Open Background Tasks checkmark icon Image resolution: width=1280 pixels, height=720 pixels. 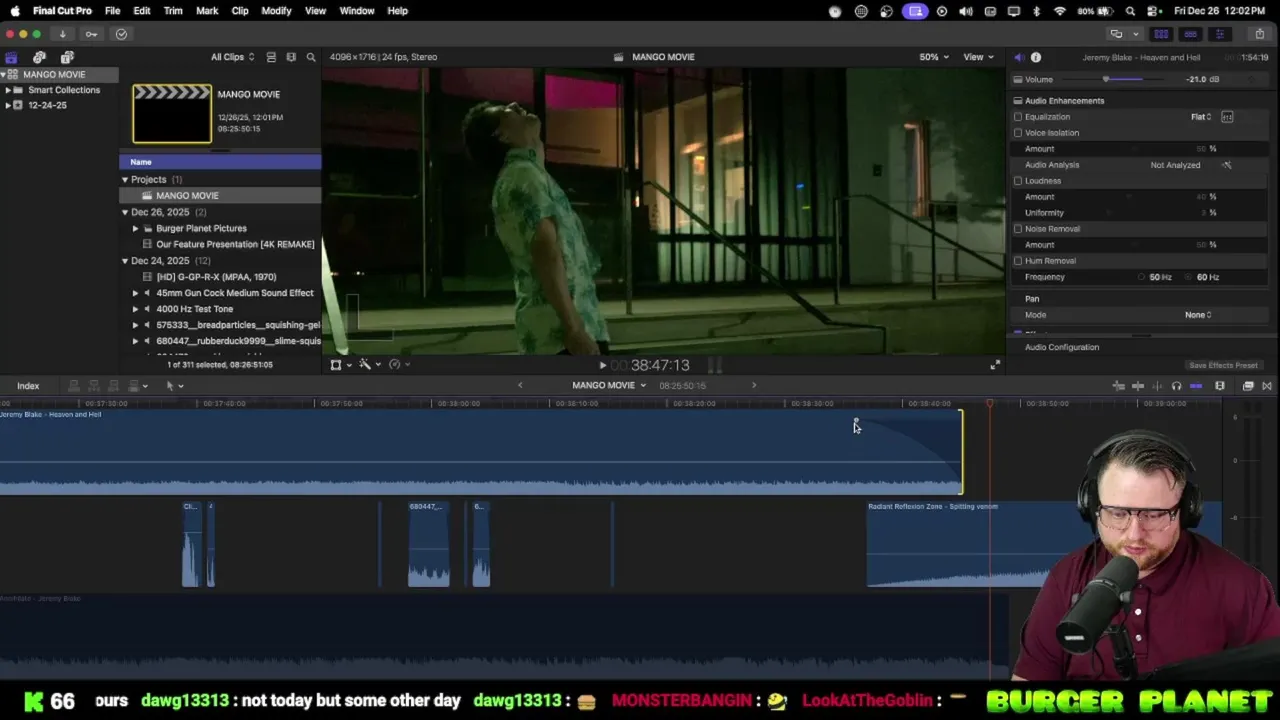pos(121,34)
